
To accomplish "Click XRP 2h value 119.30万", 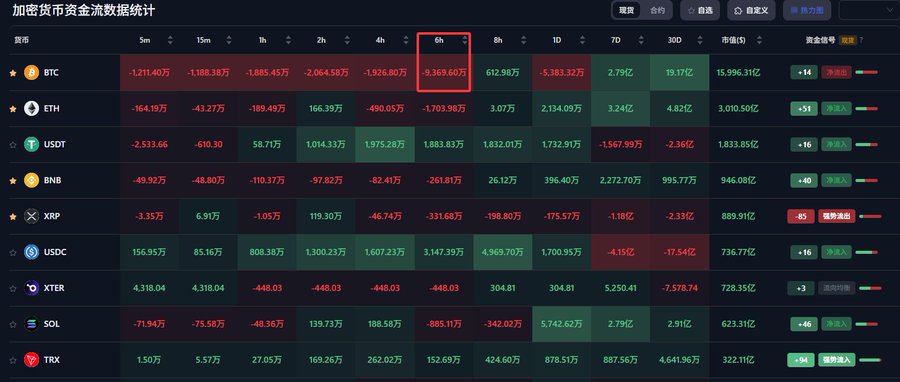I will (x=326, y=216).
